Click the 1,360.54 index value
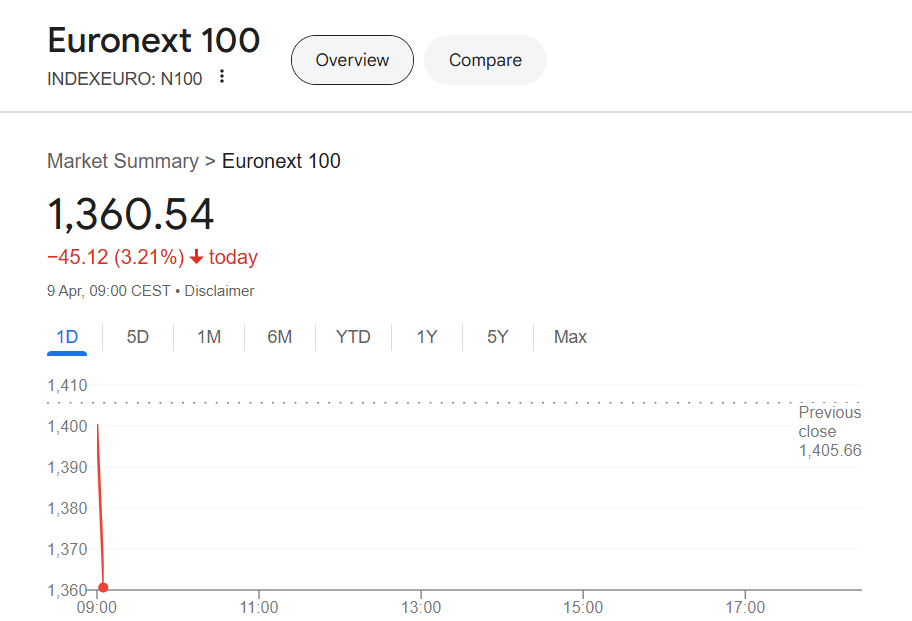 [x=130, y=214]
